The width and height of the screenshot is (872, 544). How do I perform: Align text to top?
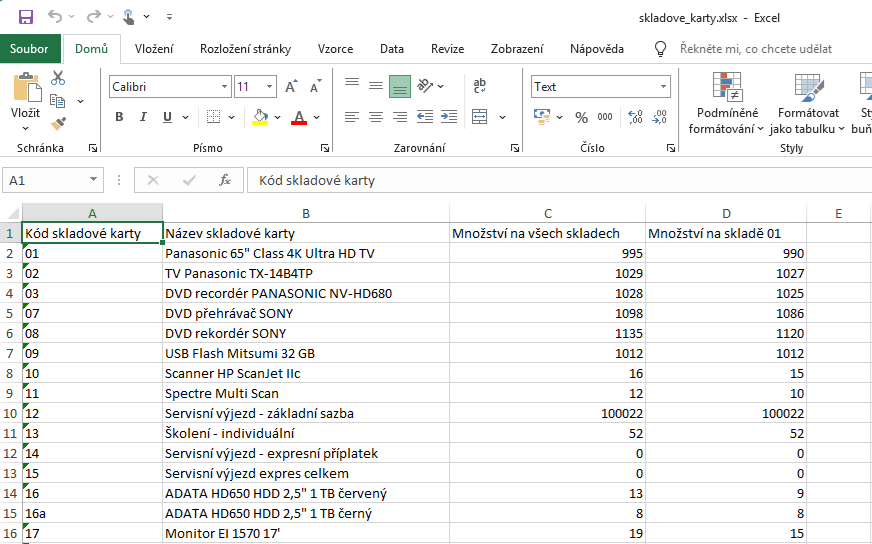(x=351, y=83)
